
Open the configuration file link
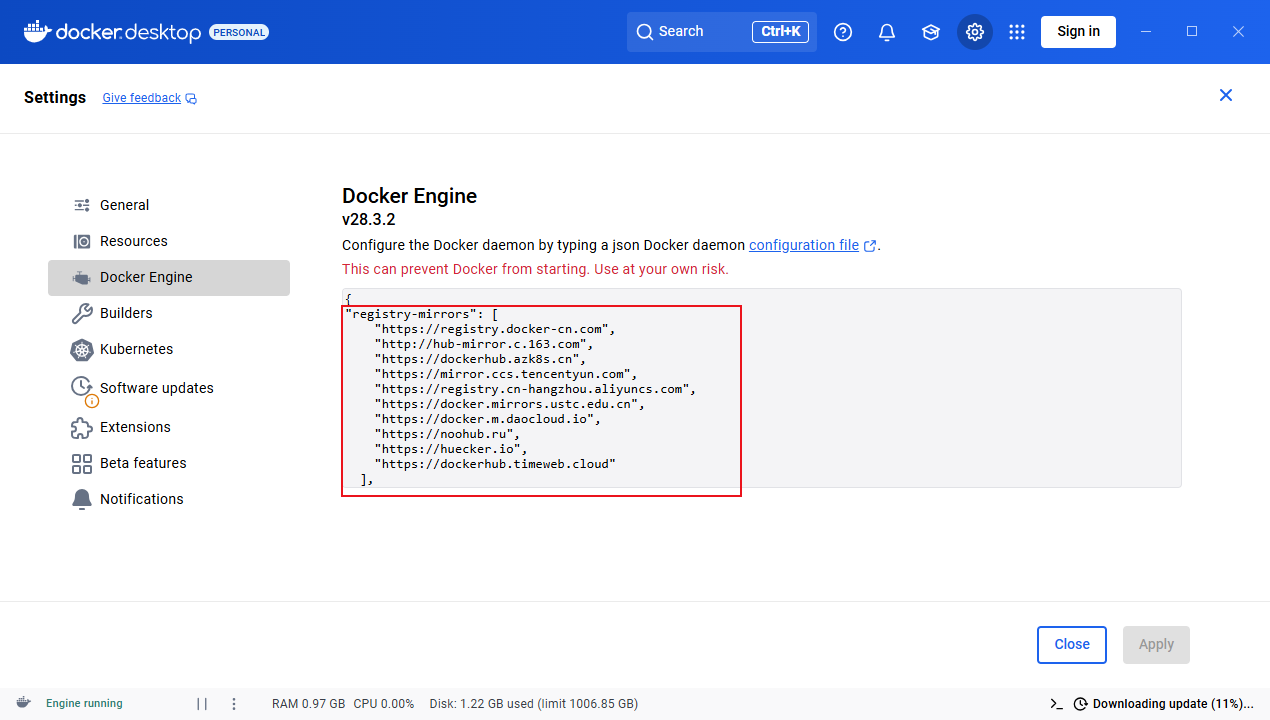pyautogui.click(x=804, y=245)
